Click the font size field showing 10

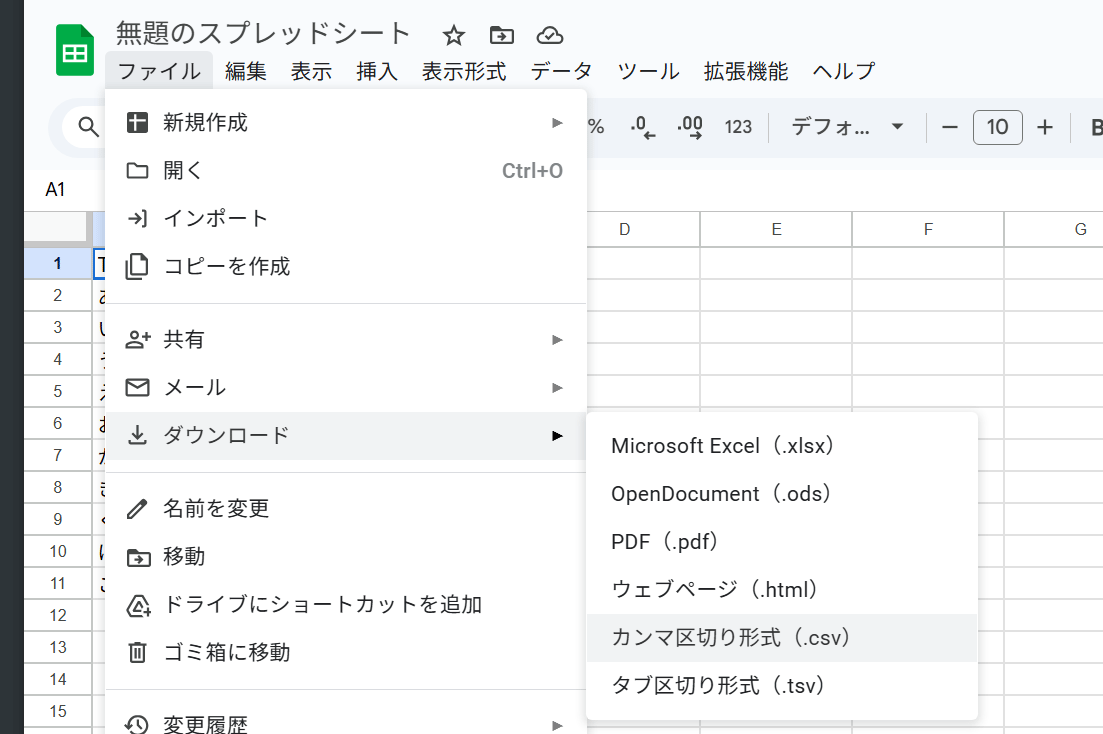997,127
